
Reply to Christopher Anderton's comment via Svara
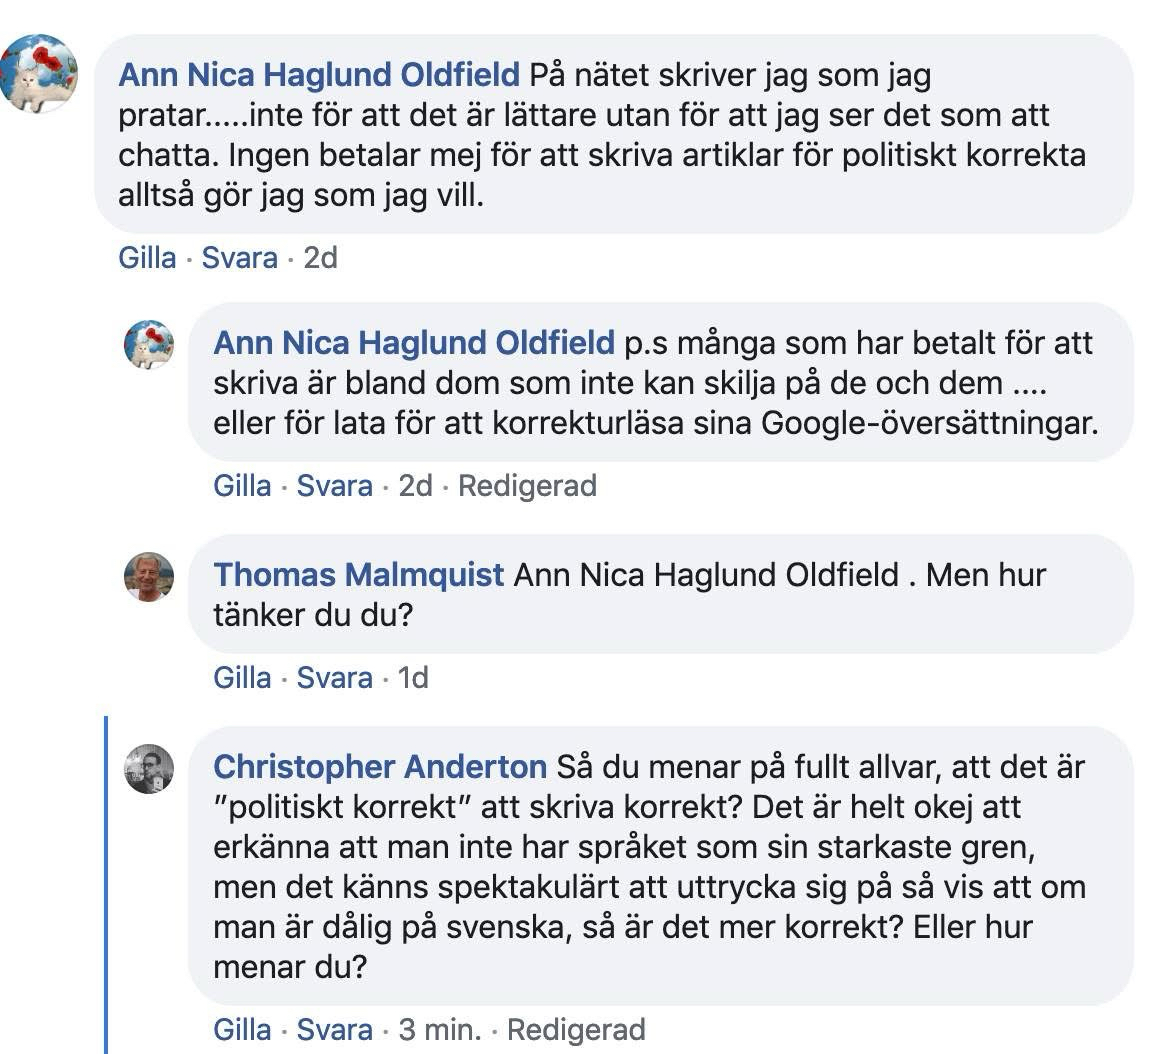(x=335, y=1030)
